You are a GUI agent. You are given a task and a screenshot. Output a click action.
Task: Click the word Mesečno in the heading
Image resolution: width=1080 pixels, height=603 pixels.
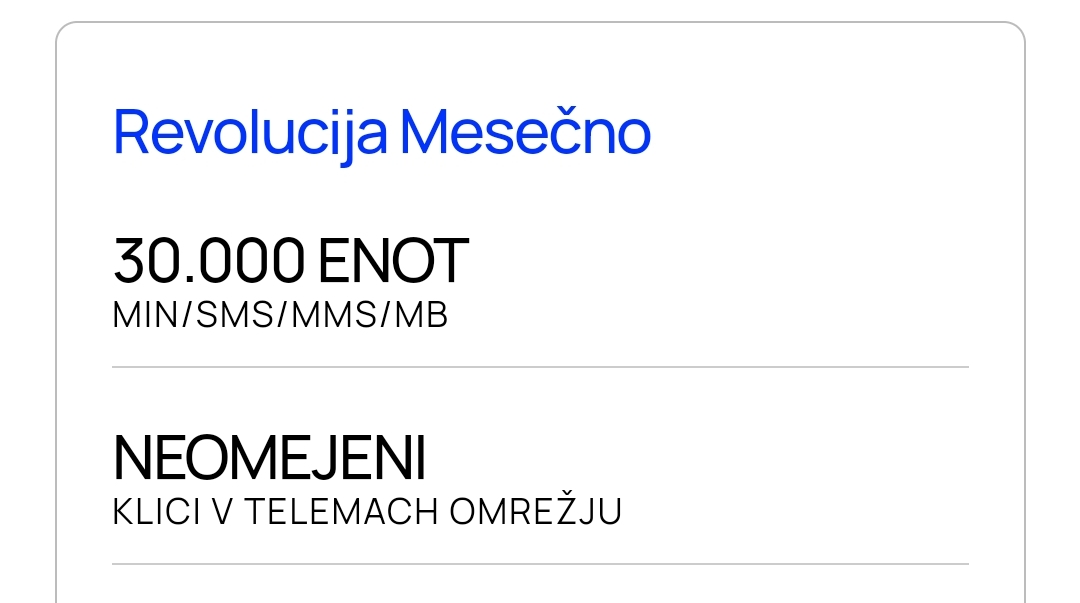click(x=526, y=132)
